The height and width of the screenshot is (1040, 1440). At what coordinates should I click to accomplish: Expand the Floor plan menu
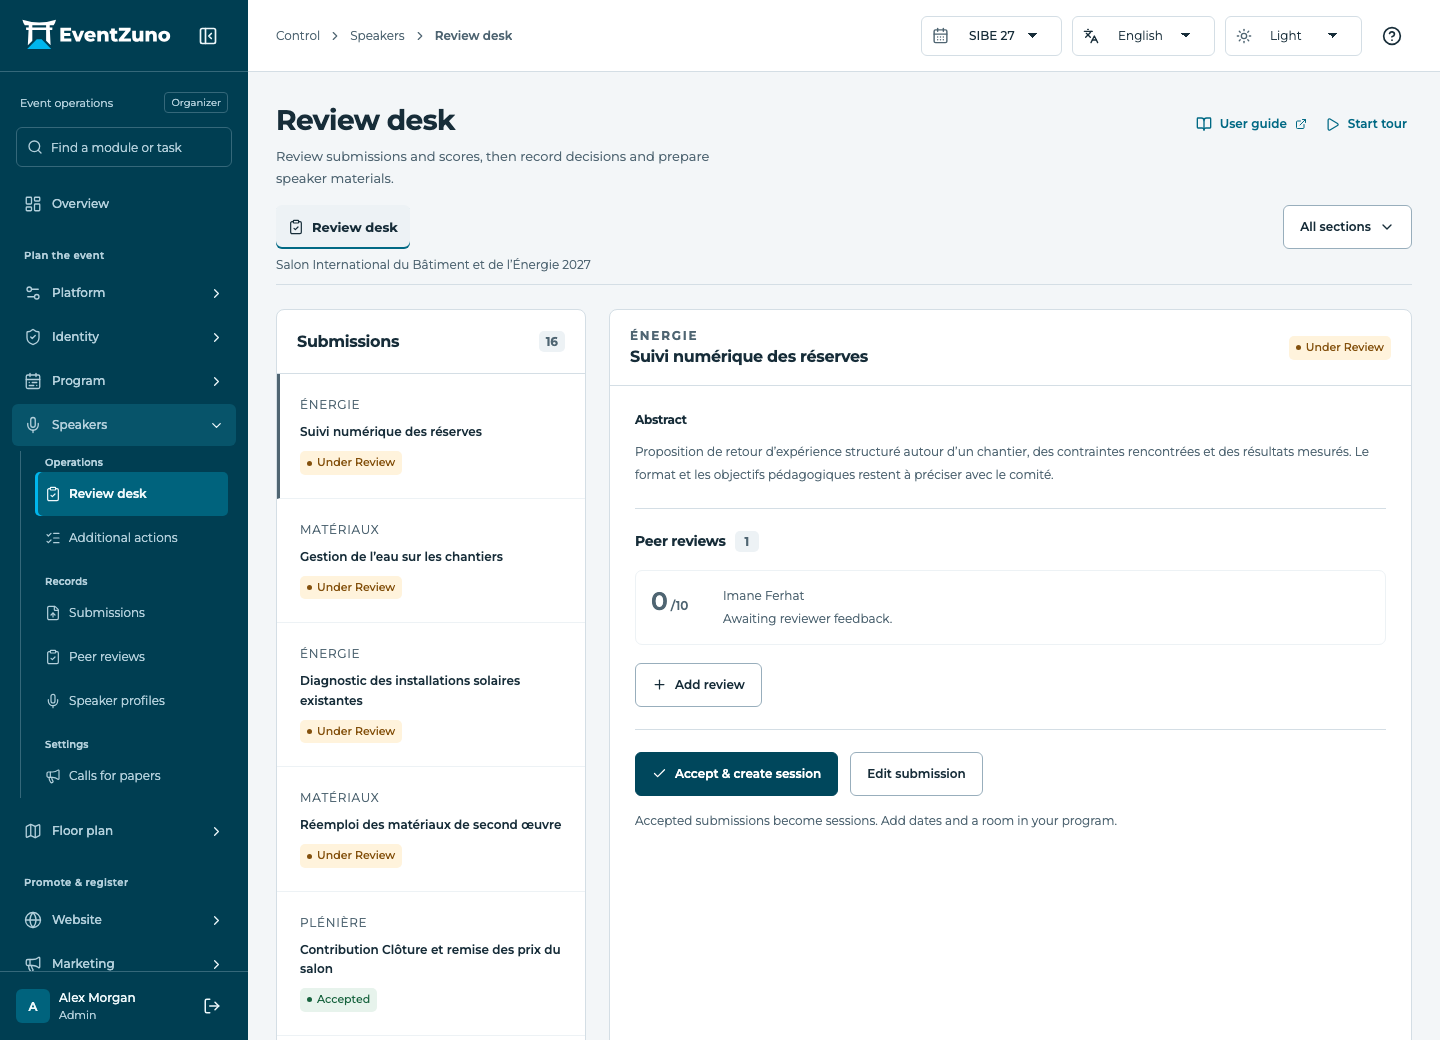pos(124,831)
